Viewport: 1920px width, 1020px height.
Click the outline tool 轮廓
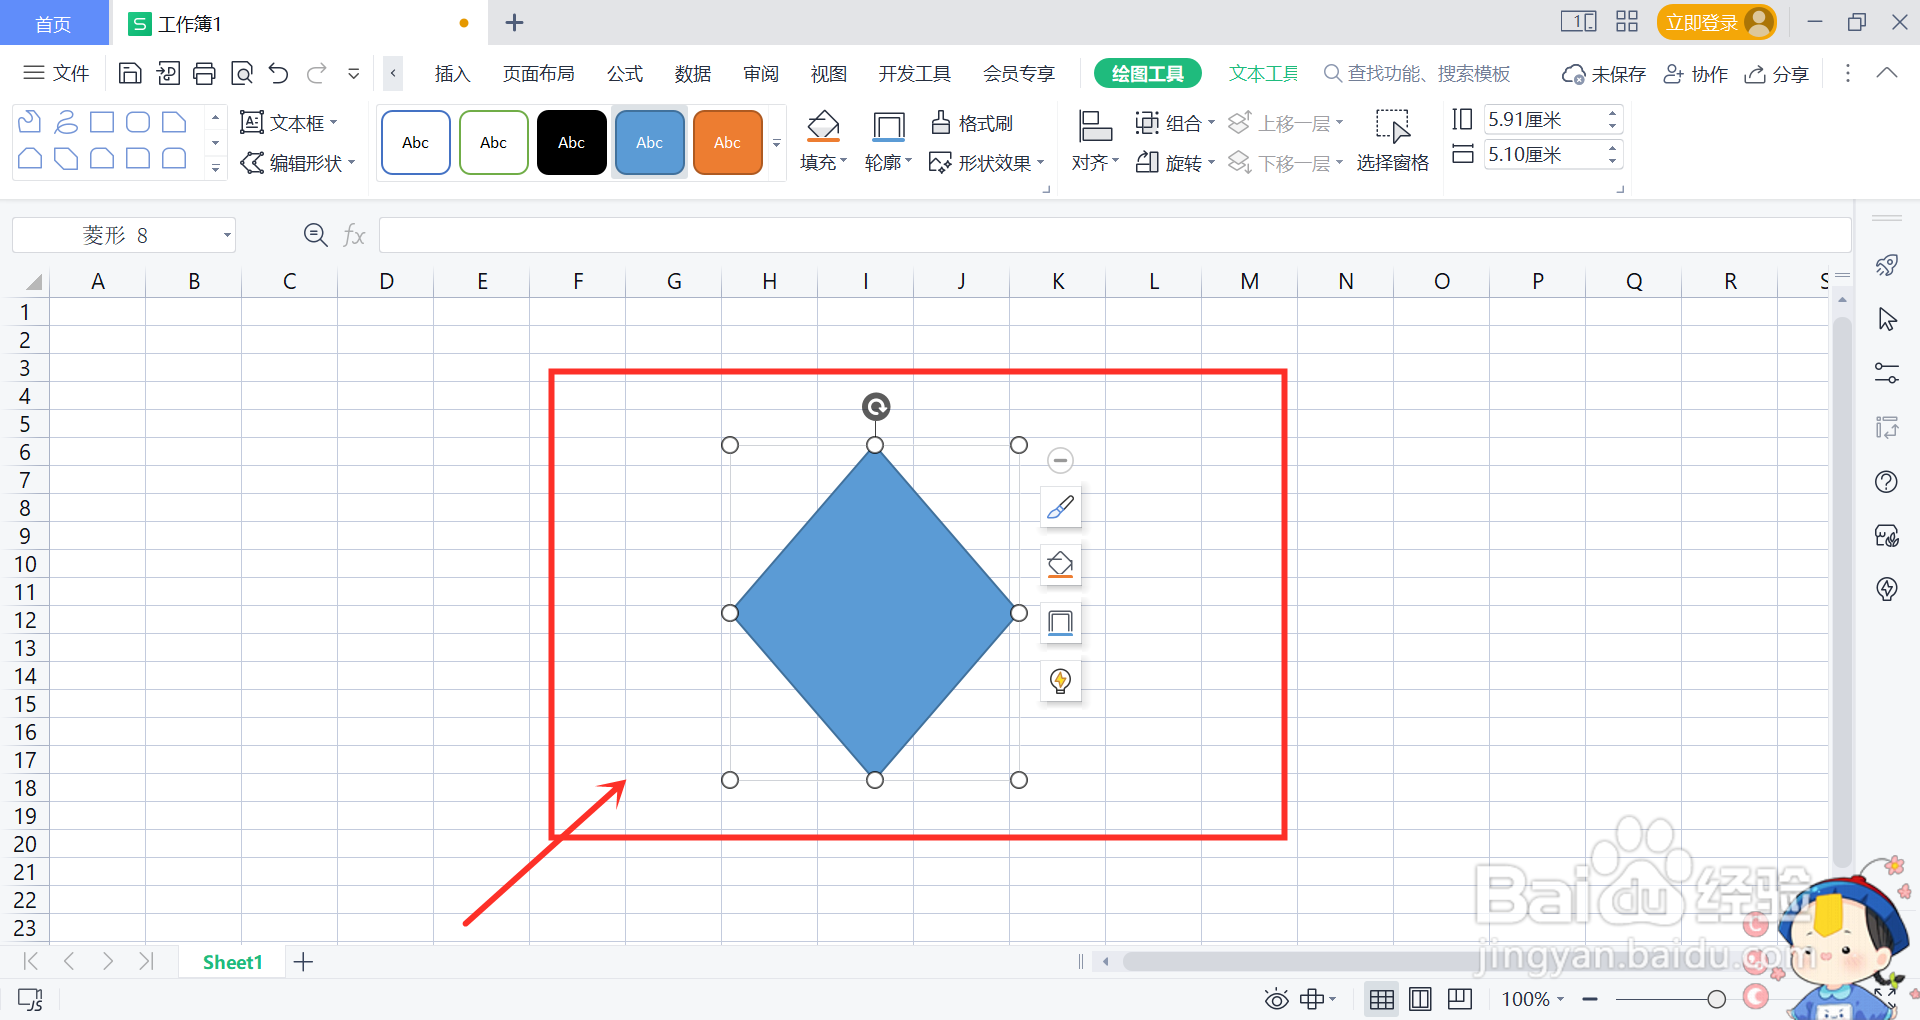coord(884,142)
